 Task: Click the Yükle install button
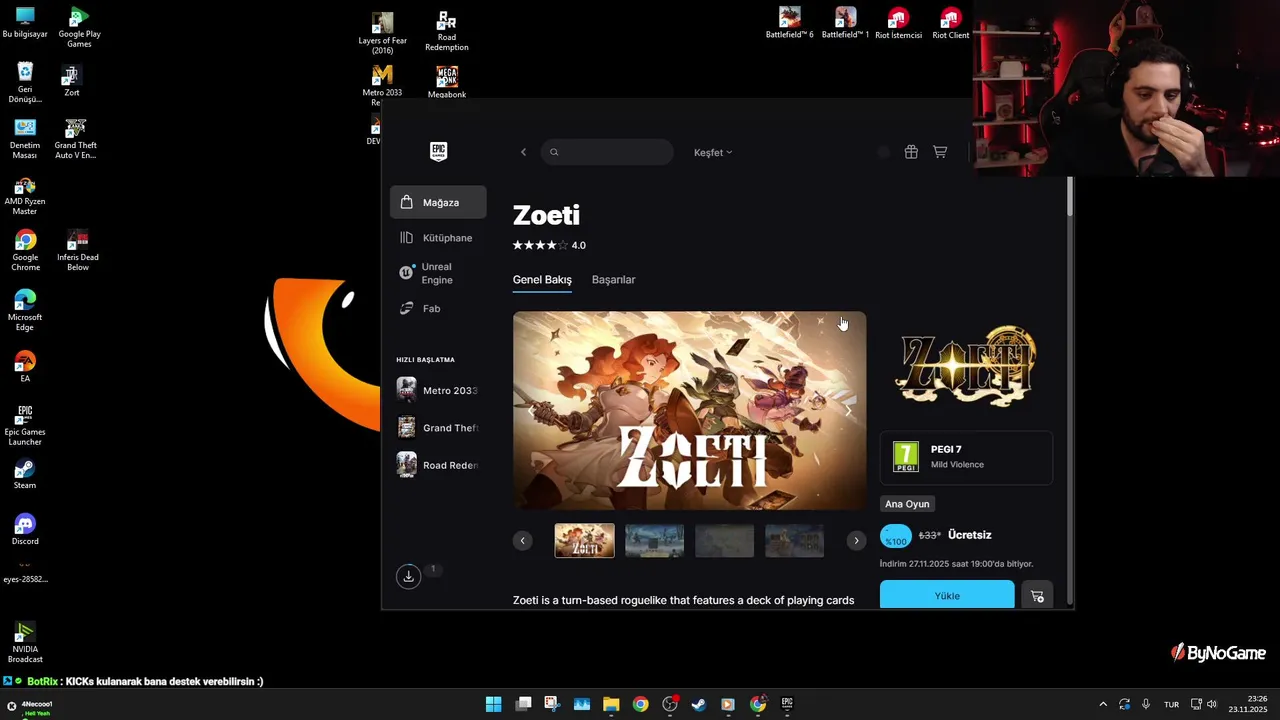pos(947,595)
